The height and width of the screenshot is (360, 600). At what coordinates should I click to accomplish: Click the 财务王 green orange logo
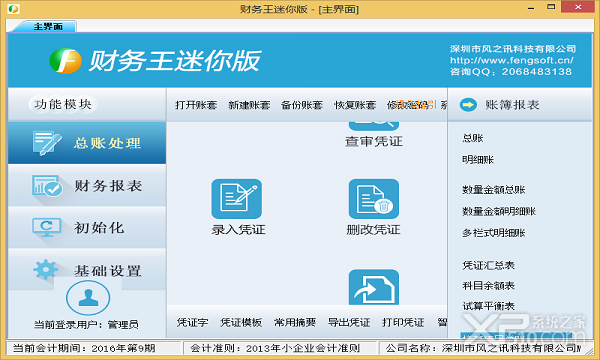coord(65,60)
